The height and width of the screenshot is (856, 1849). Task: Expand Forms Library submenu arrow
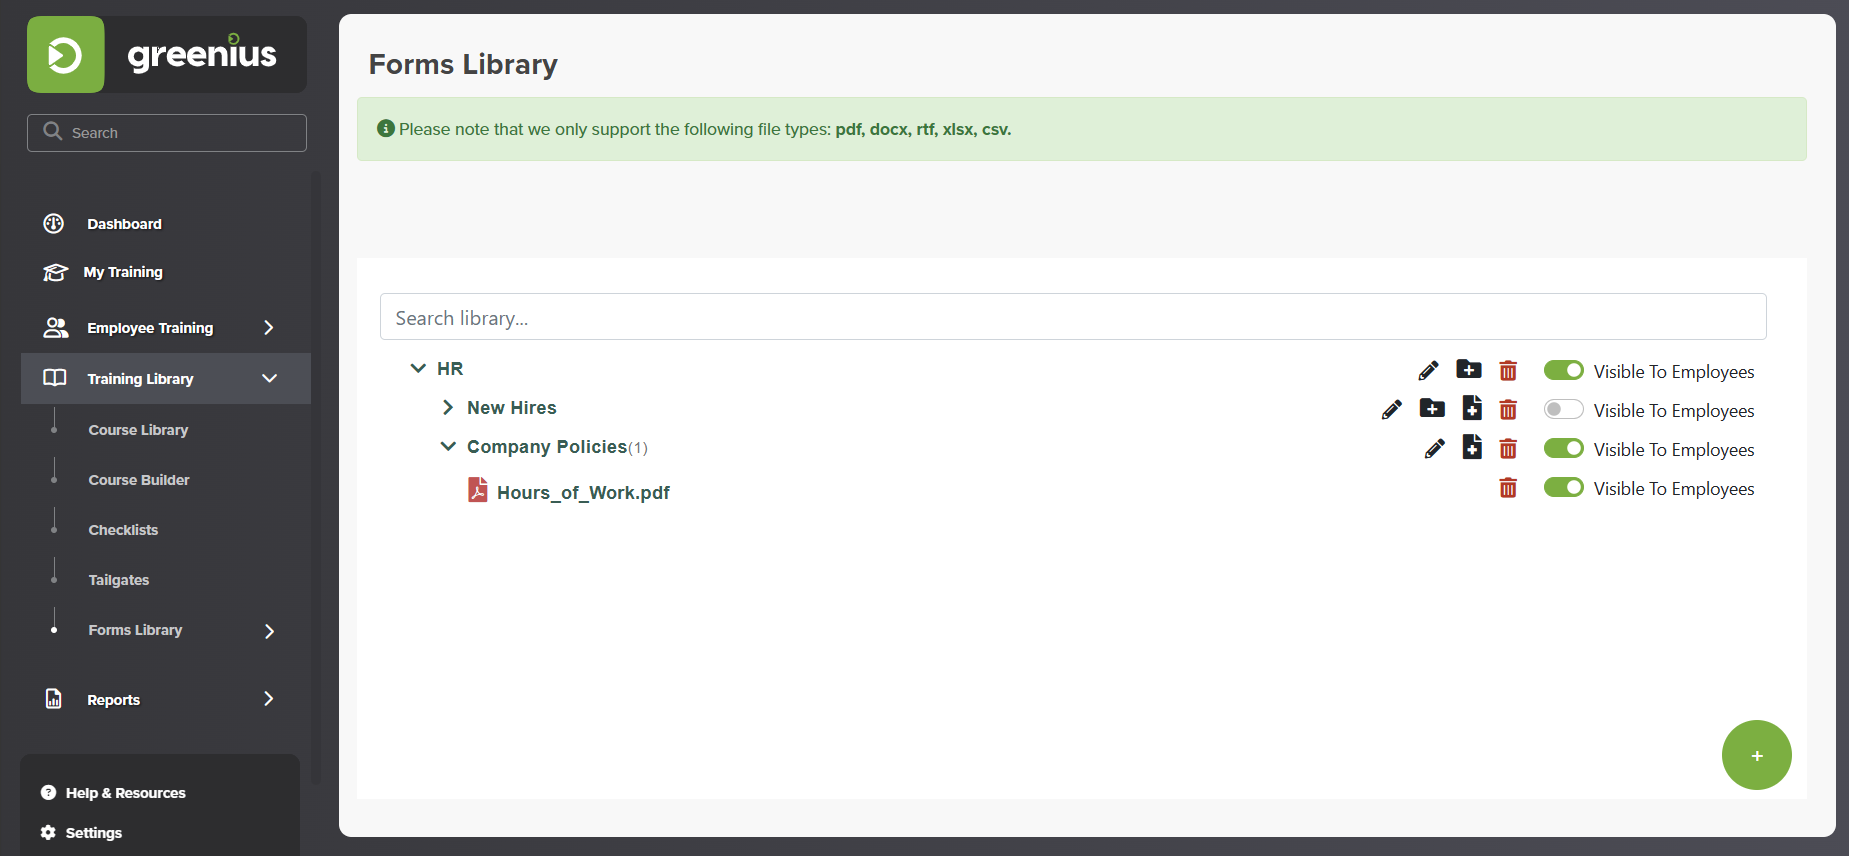pyautogui.click(x=269, y=631)
